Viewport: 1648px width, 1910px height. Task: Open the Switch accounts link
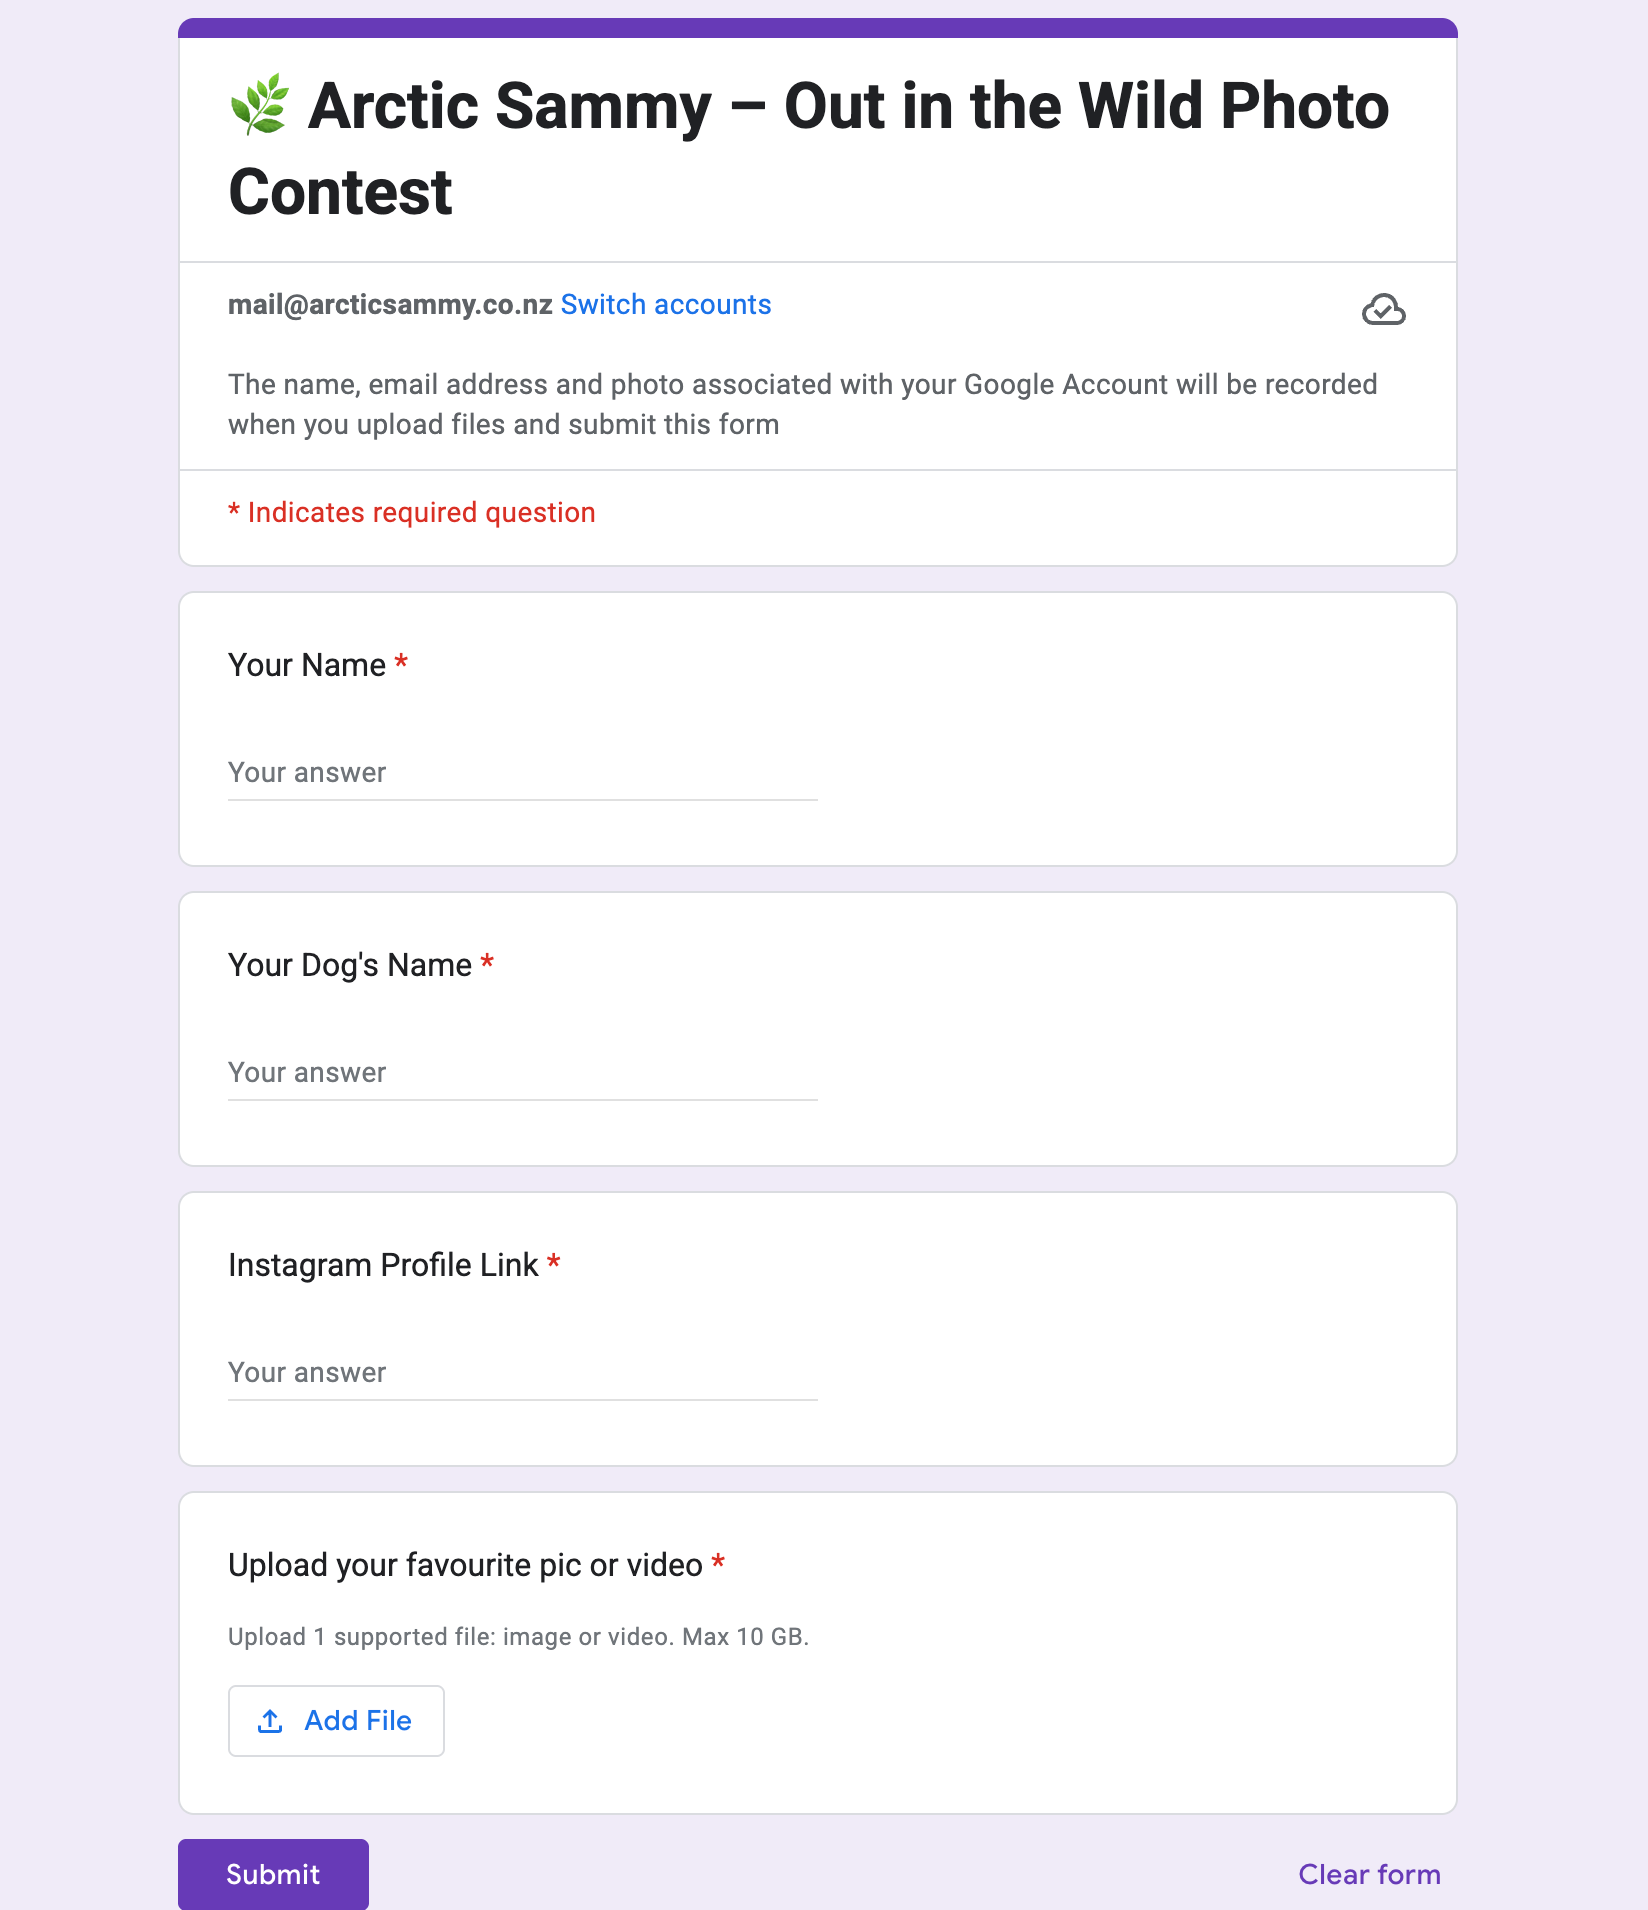[x=666, y=305]
